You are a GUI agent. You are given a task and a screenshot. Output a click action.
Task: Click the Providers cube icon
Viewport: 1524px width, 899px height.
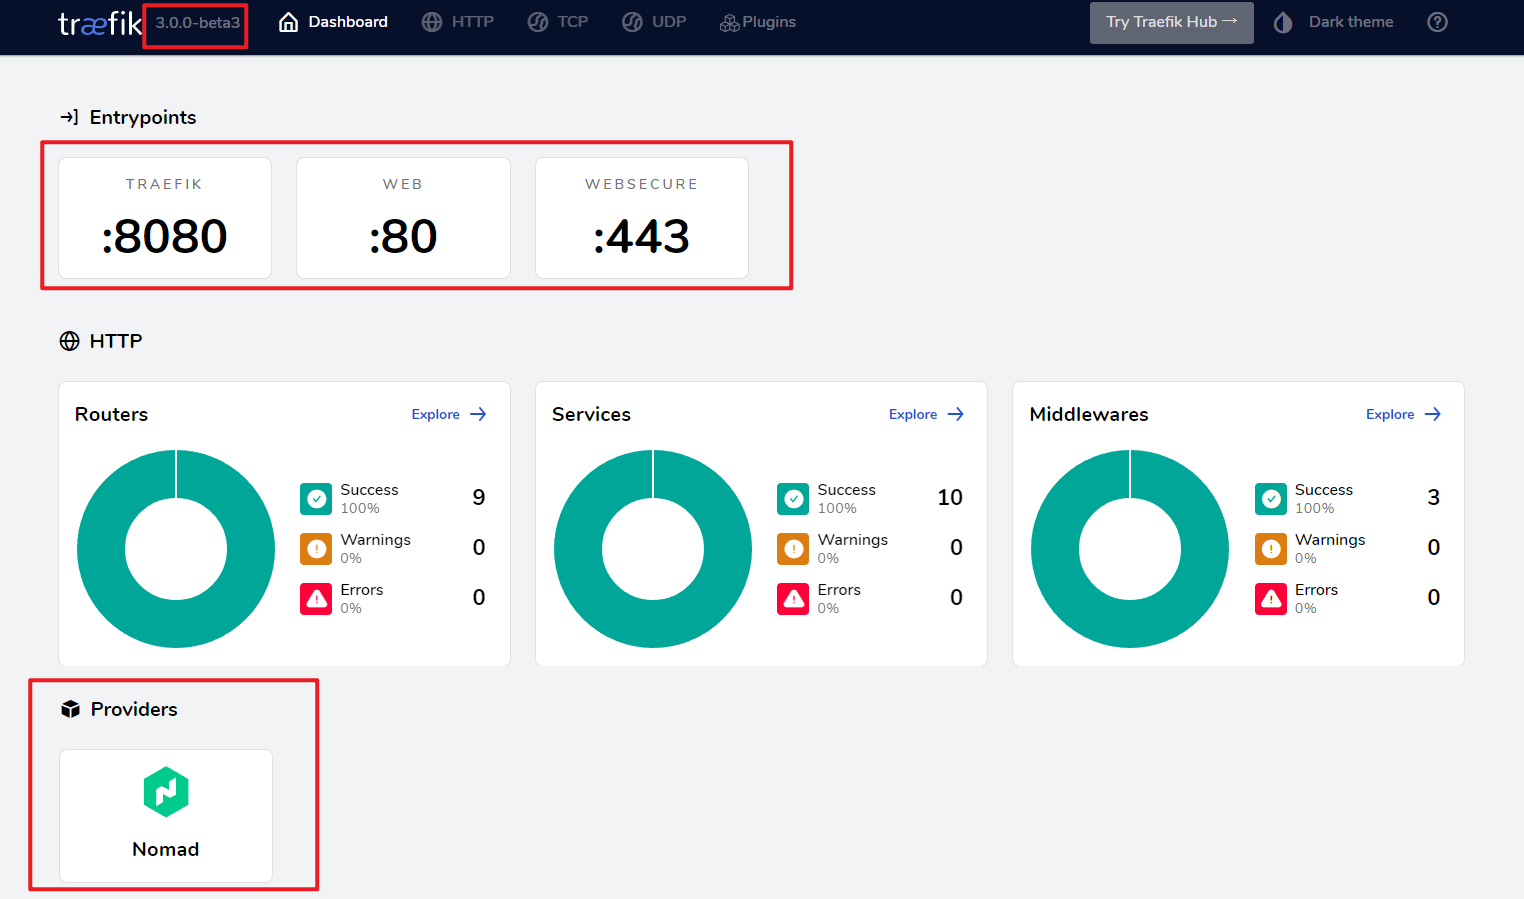click(70, 709)
